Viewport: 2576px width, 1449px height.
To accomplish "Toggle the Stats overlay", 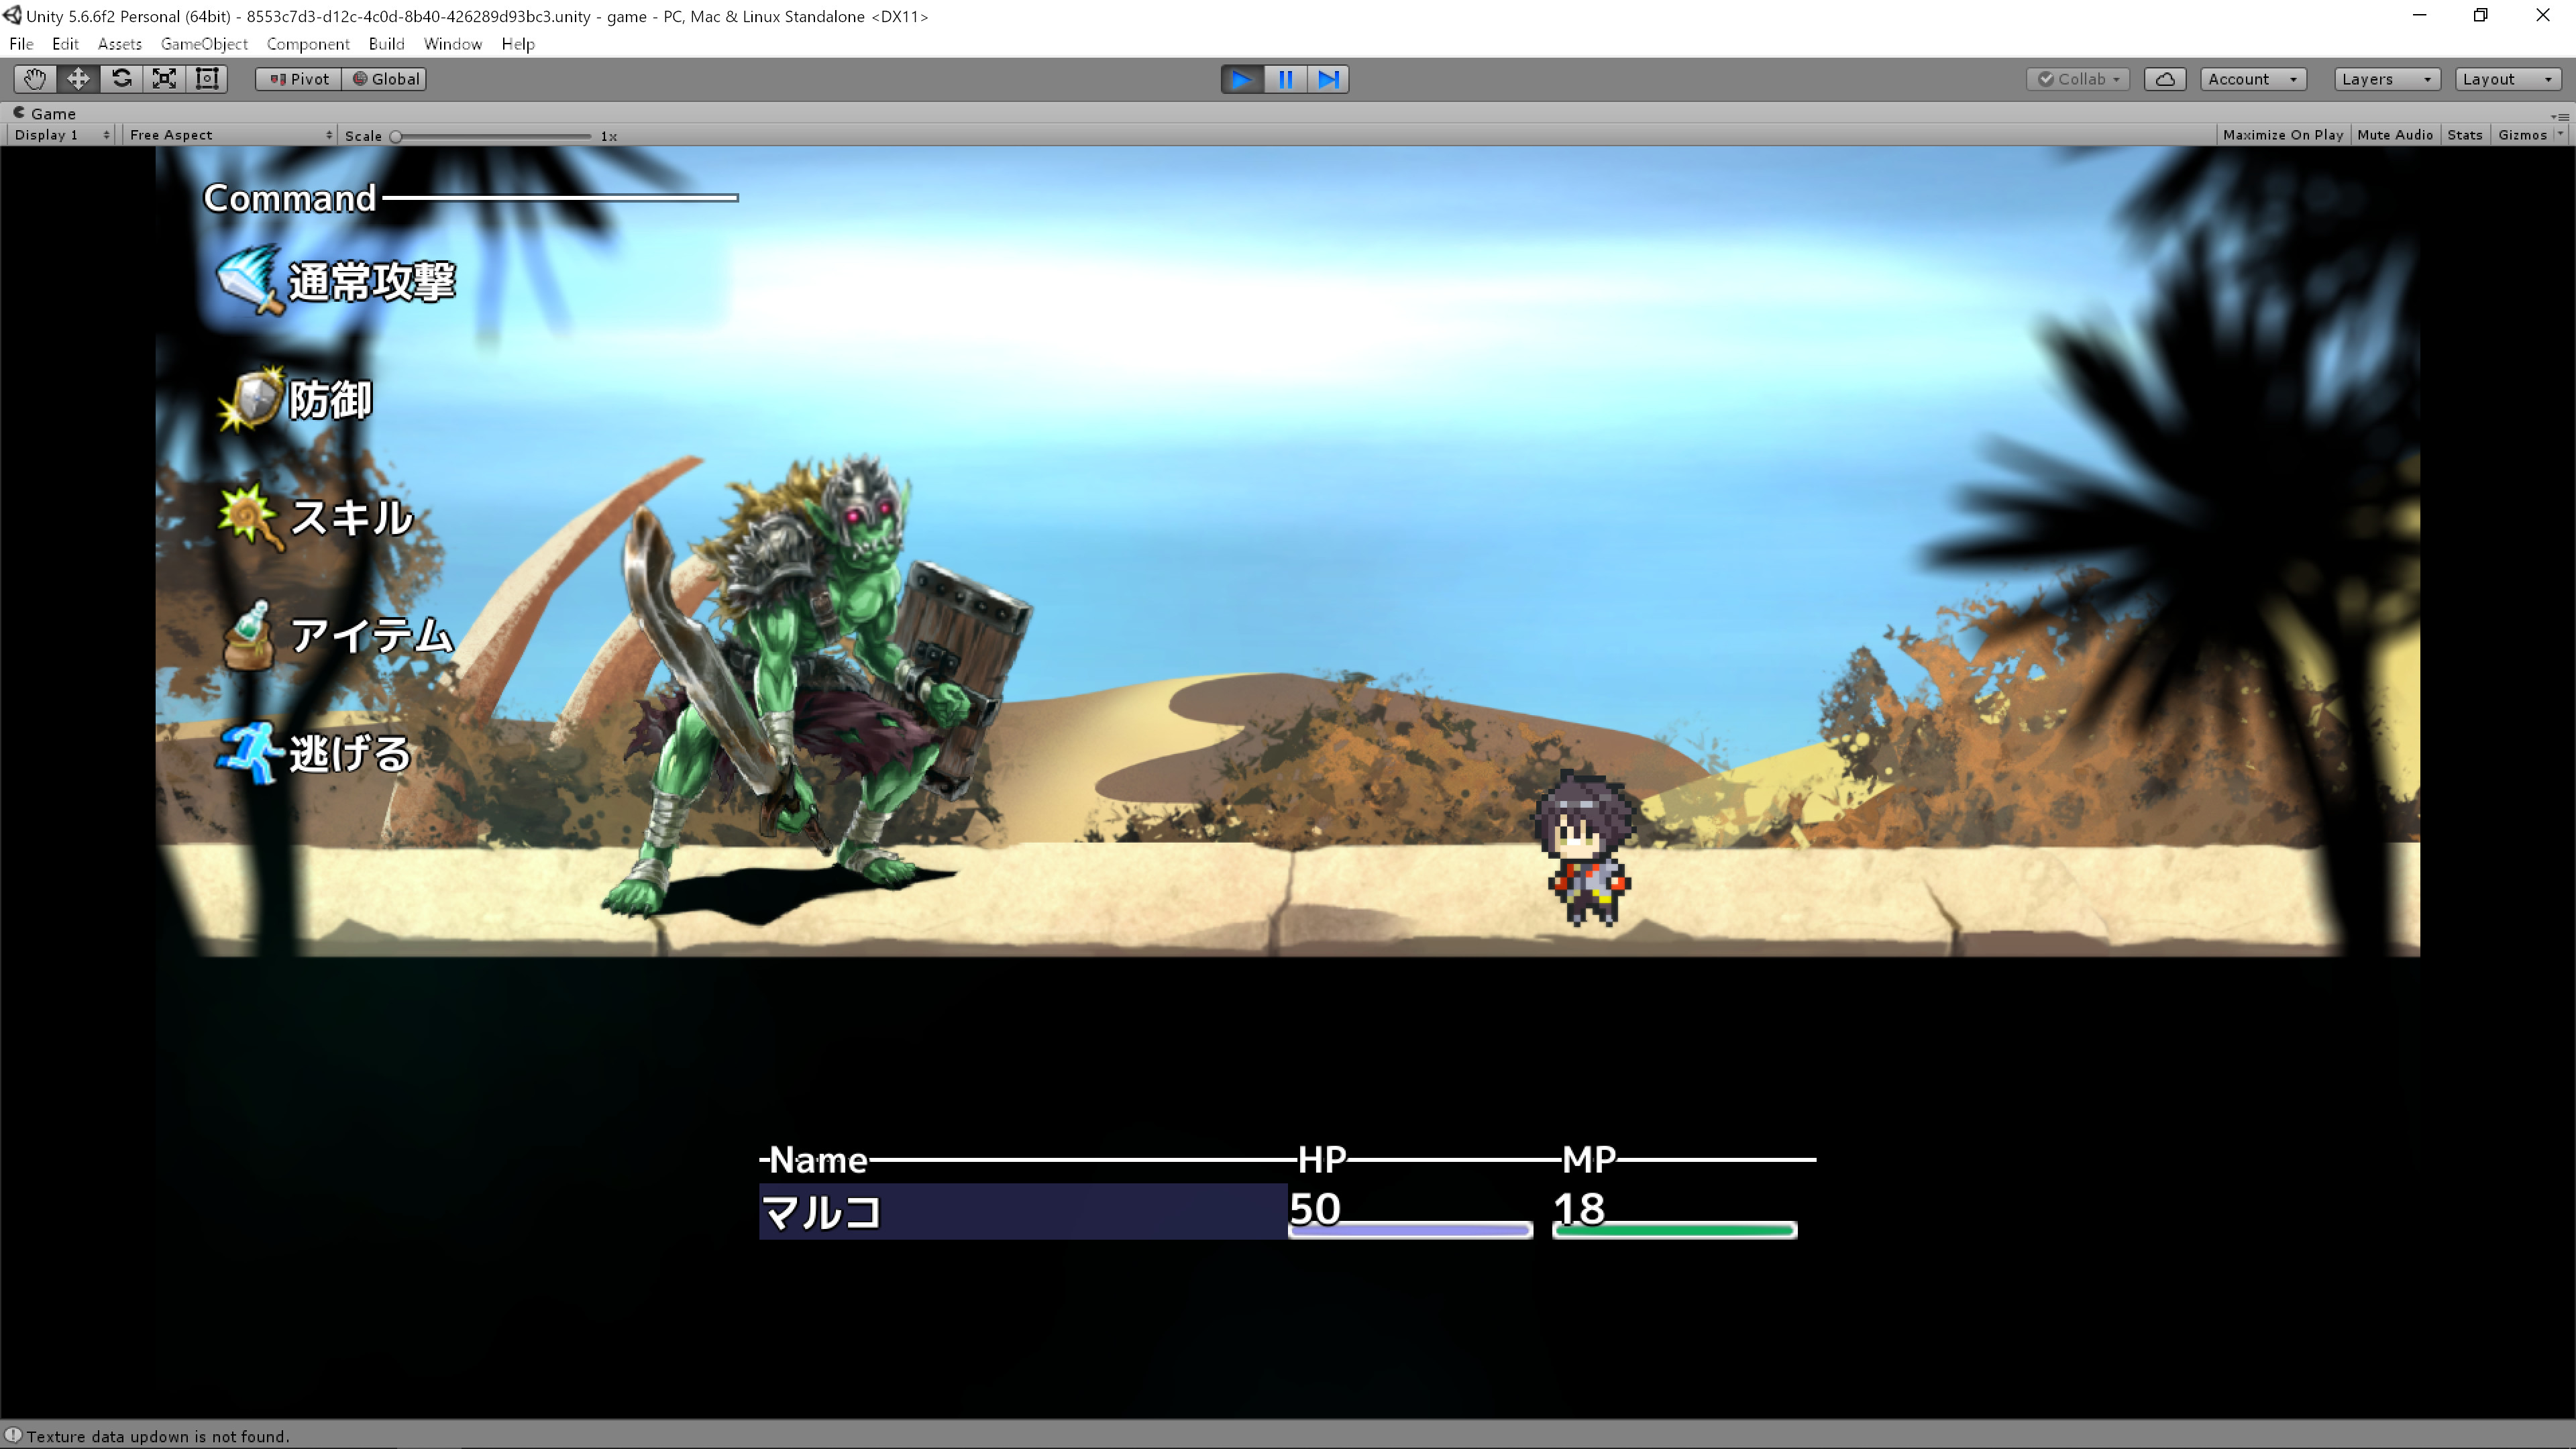I will tap(2465, 134).
